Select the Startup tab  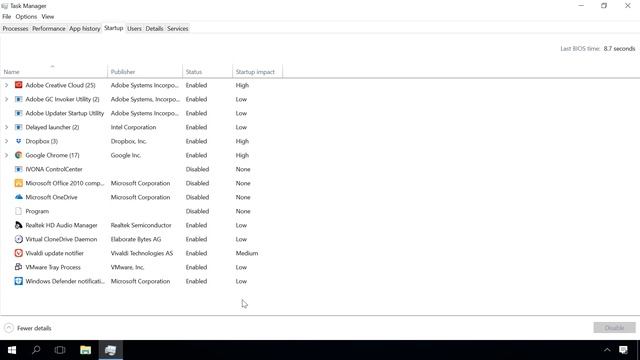[113, 28]
